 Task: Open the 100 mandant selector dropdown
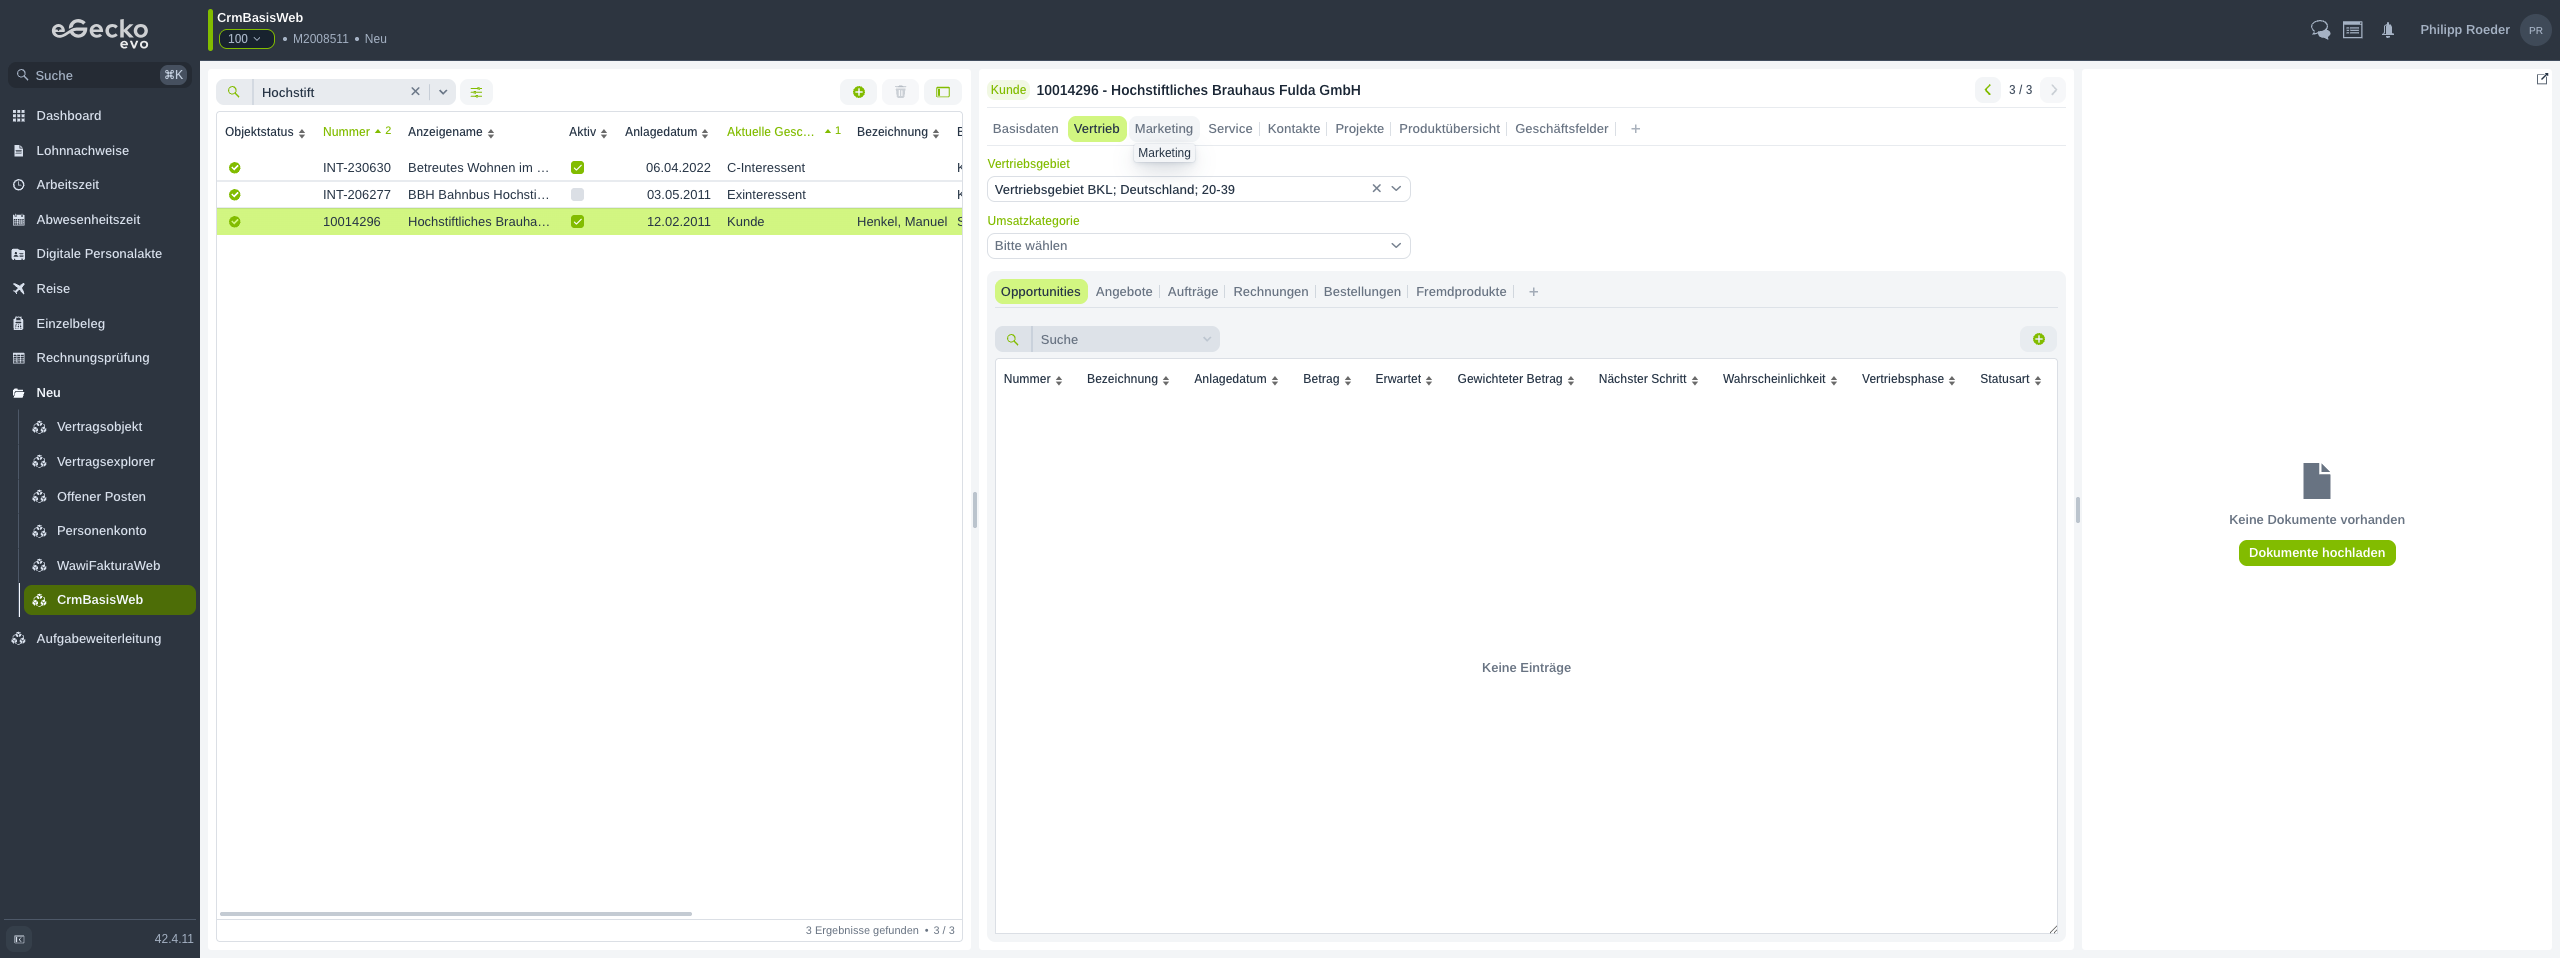click(246, 39)
